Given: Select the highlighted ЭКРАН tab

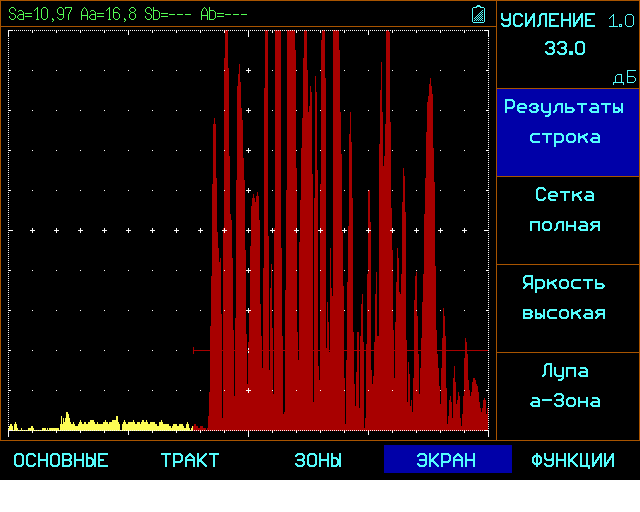Looking at the screenshot, I should coord(448,459).
